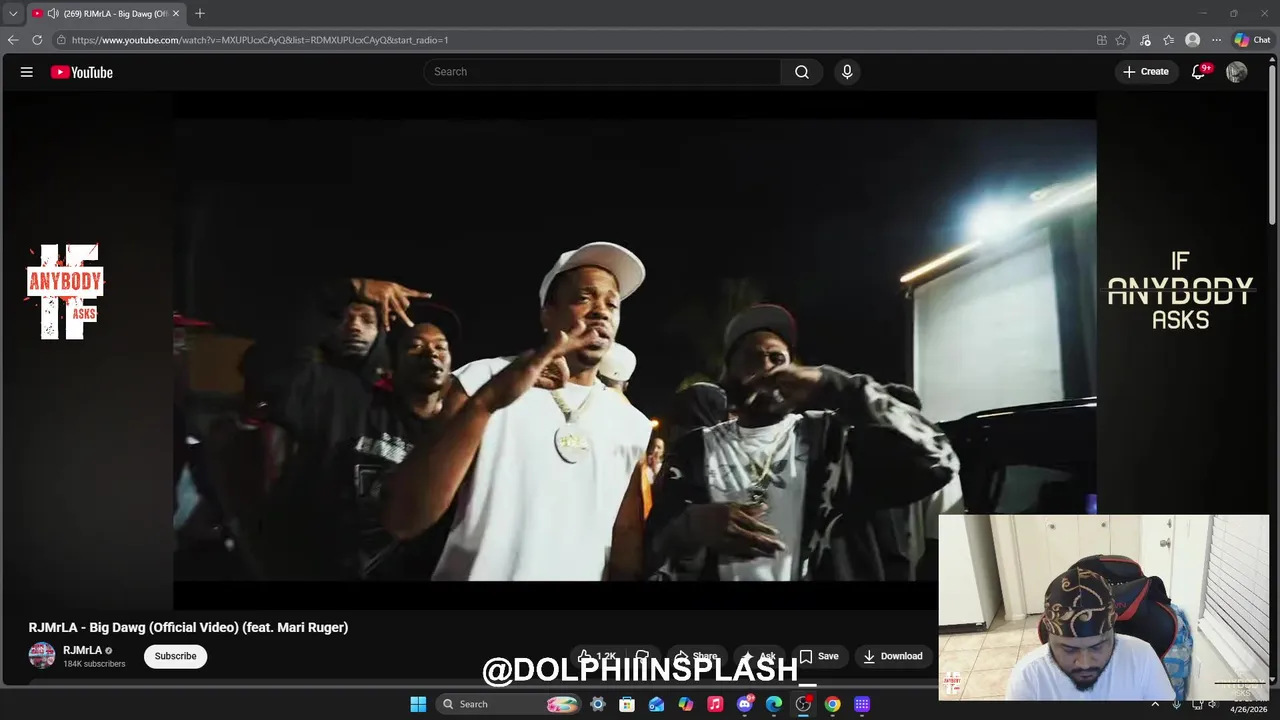
Task: Start voice search with the microphone
Action: (x=847, y=72)
